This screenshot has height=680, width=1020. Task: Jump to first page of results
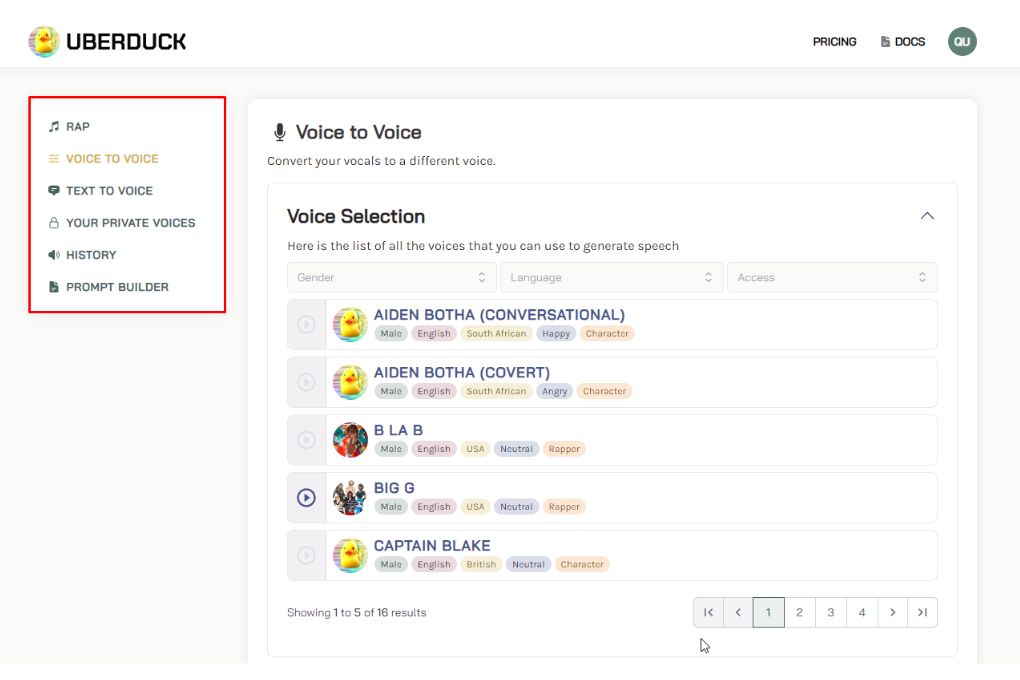pyautogui.click(x=708, y=612)
